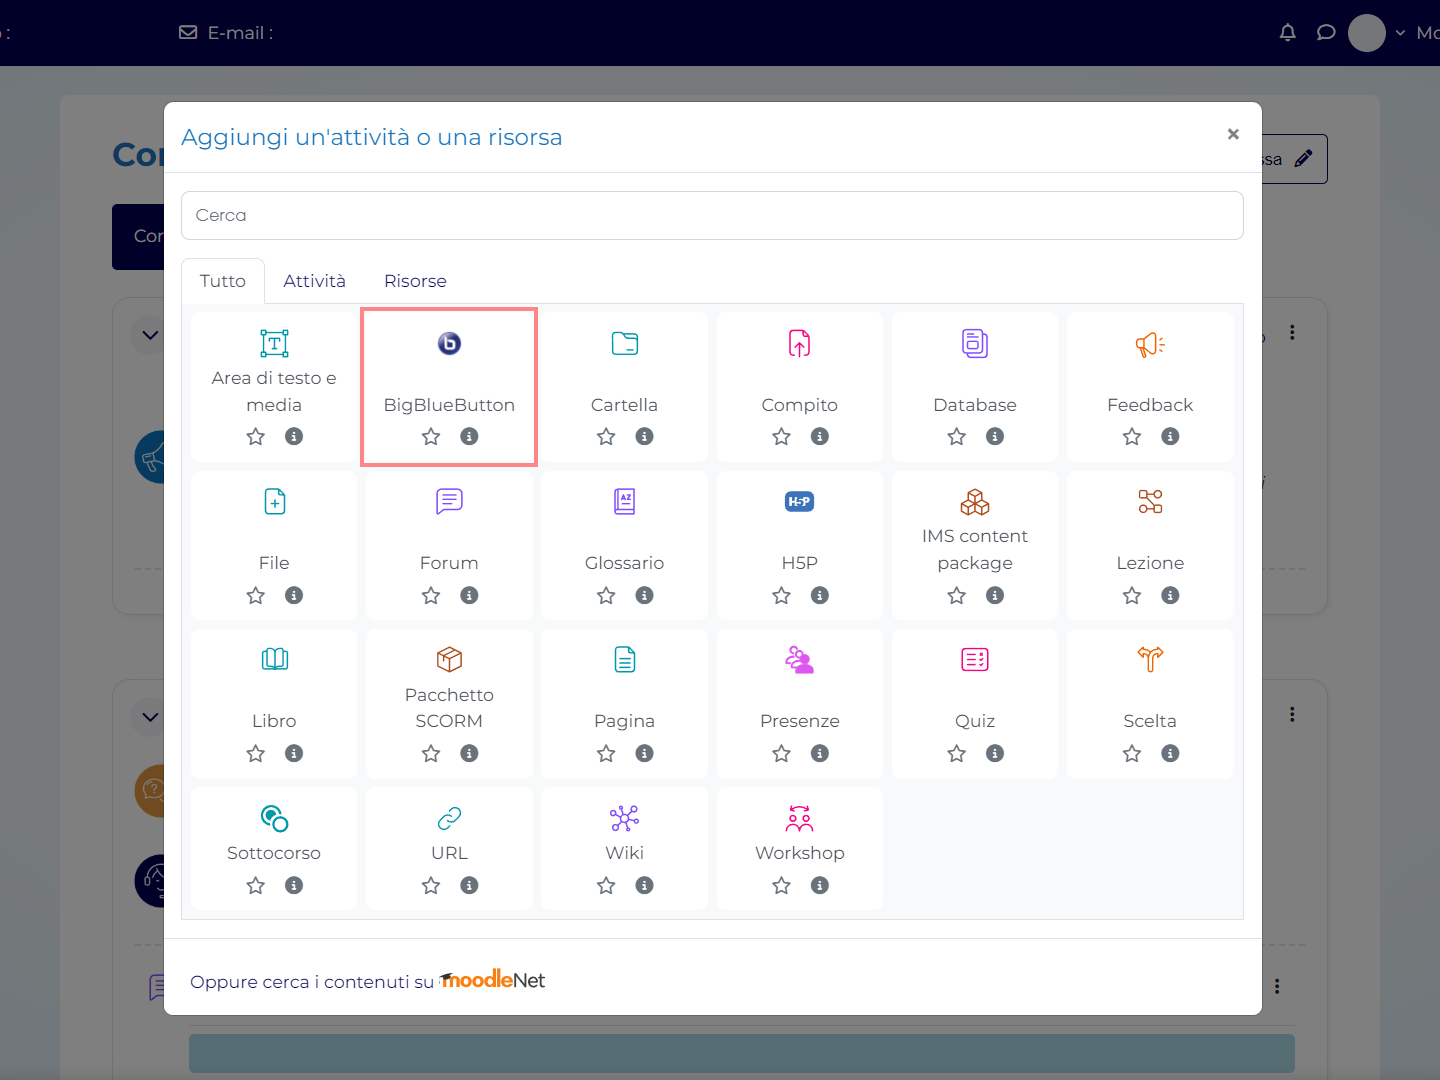Switch to the Risorse tab
Image resolution: width=1440 pixels, height=1080 pixels.
pos(415,281)
